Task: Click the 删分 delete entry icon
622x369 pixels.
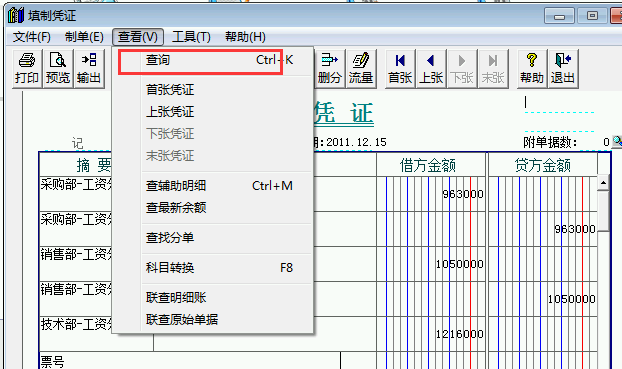Action: [x=329, y=68]
